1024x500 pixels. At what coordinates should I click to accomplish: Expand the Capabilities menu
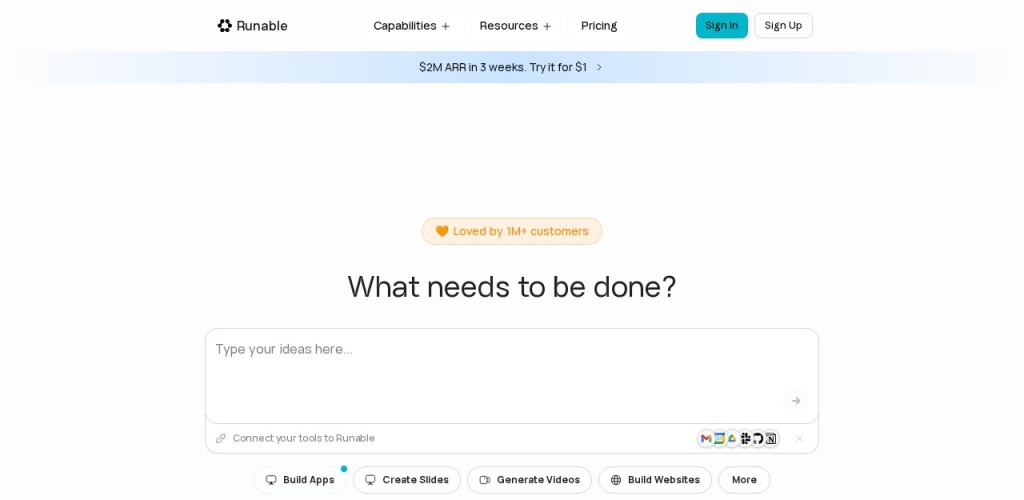411,25
